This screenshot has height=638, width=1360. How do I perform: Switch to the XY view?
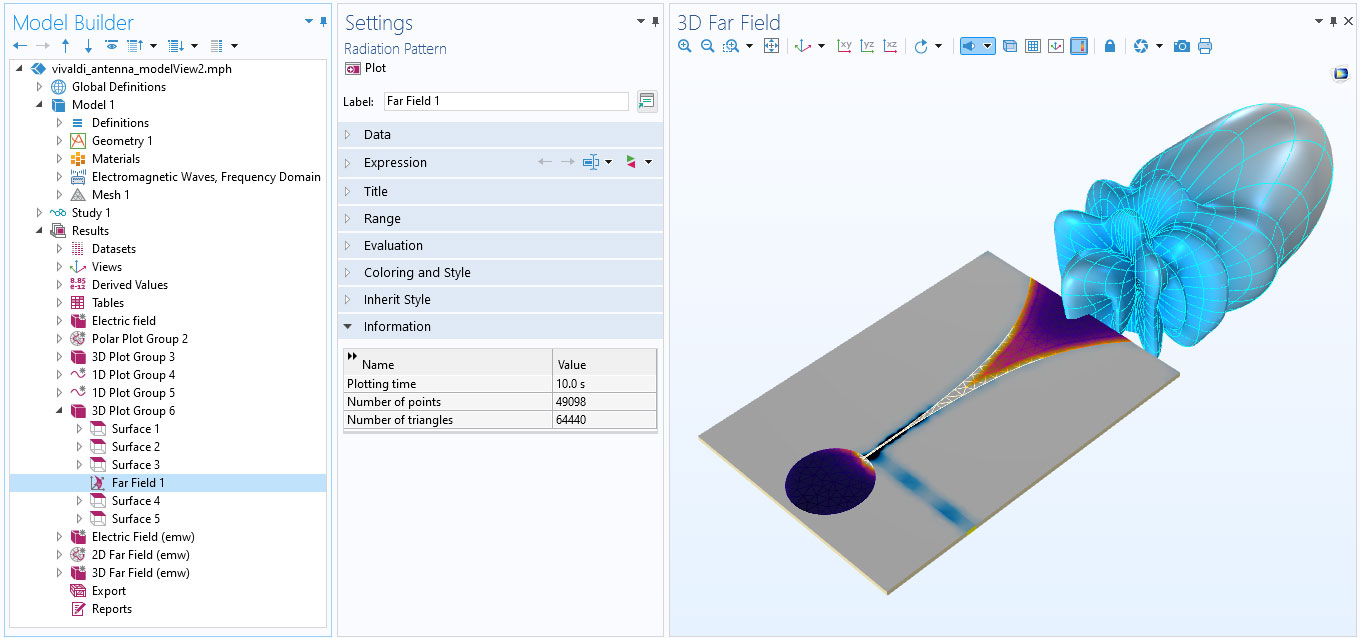tap(845, 46)
